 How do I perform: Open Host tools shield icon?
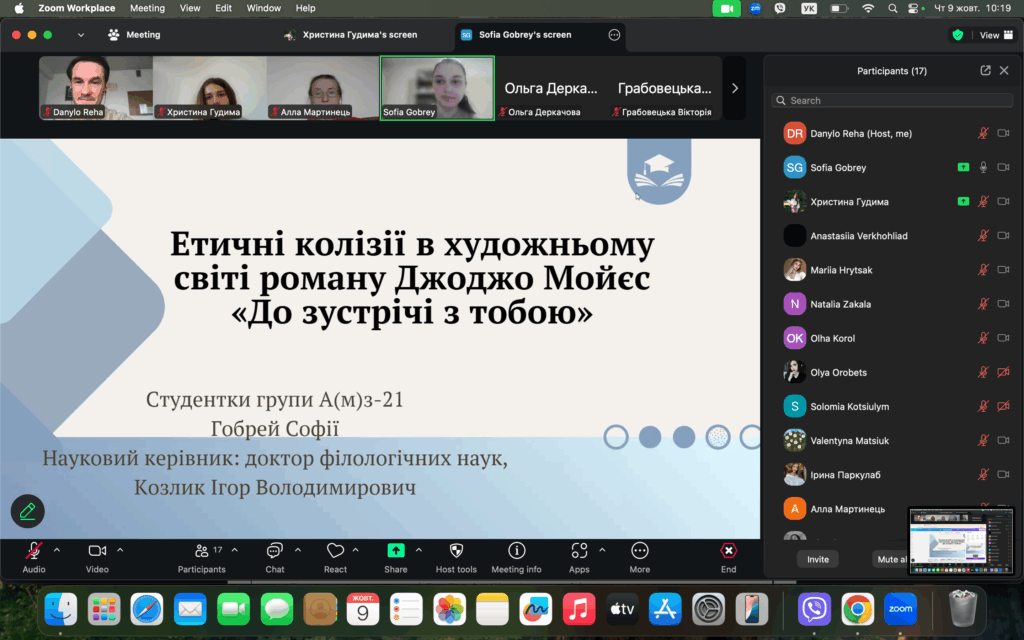pos(456,551)
